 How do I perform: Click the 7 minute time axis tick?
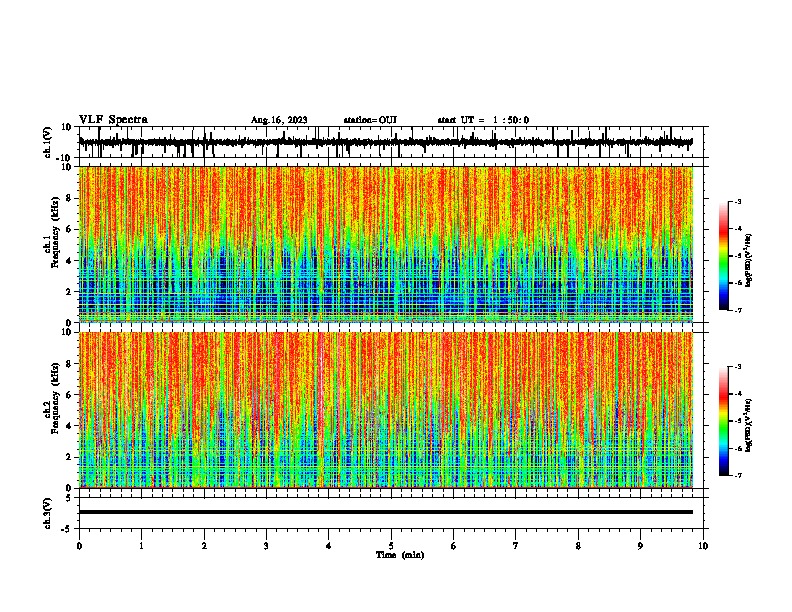click(x=516, y=546)
